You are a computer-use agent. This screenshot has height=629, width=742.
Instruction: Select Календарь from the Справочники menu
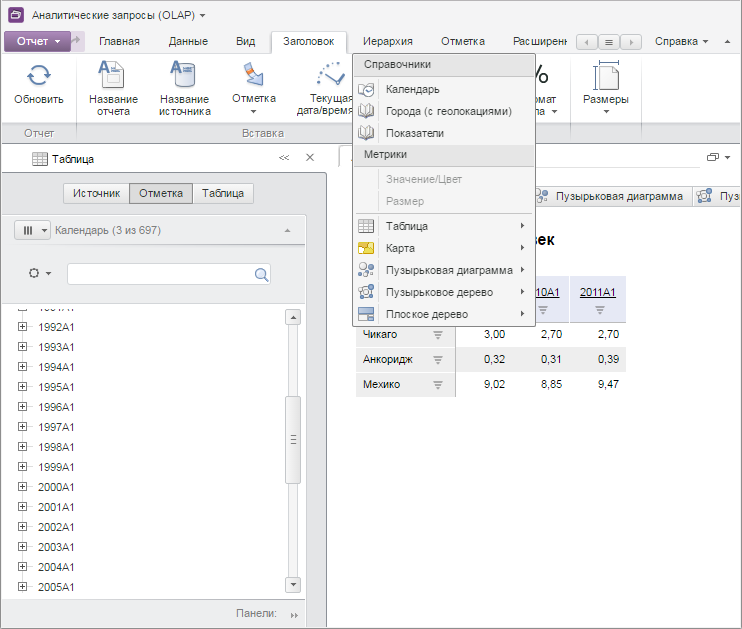coord(412,89)
